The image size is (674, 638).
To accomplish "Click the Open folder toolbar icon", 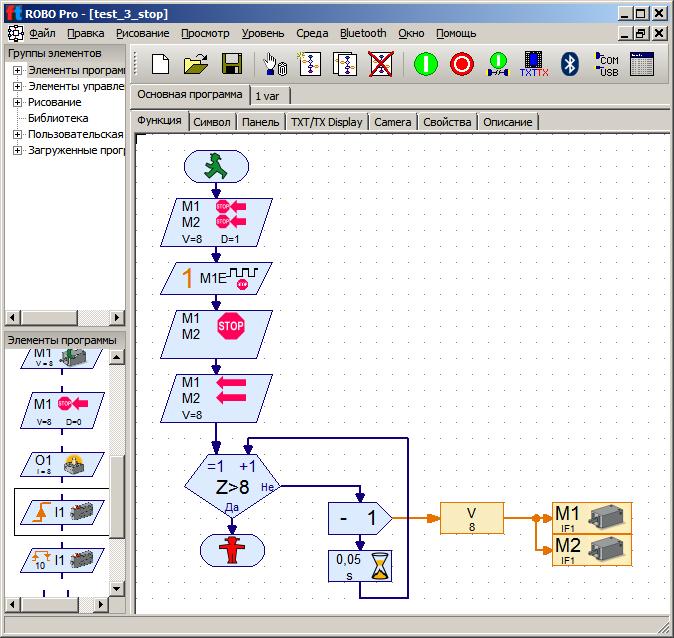I will point(196,65).
